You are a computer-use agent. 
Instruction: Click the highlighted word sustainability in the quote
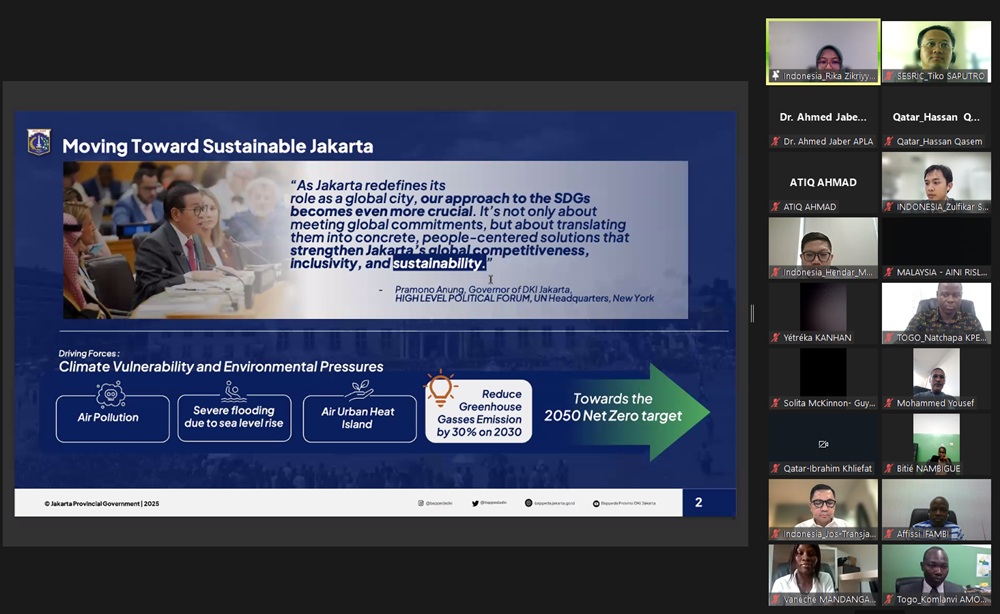[439, 264]
